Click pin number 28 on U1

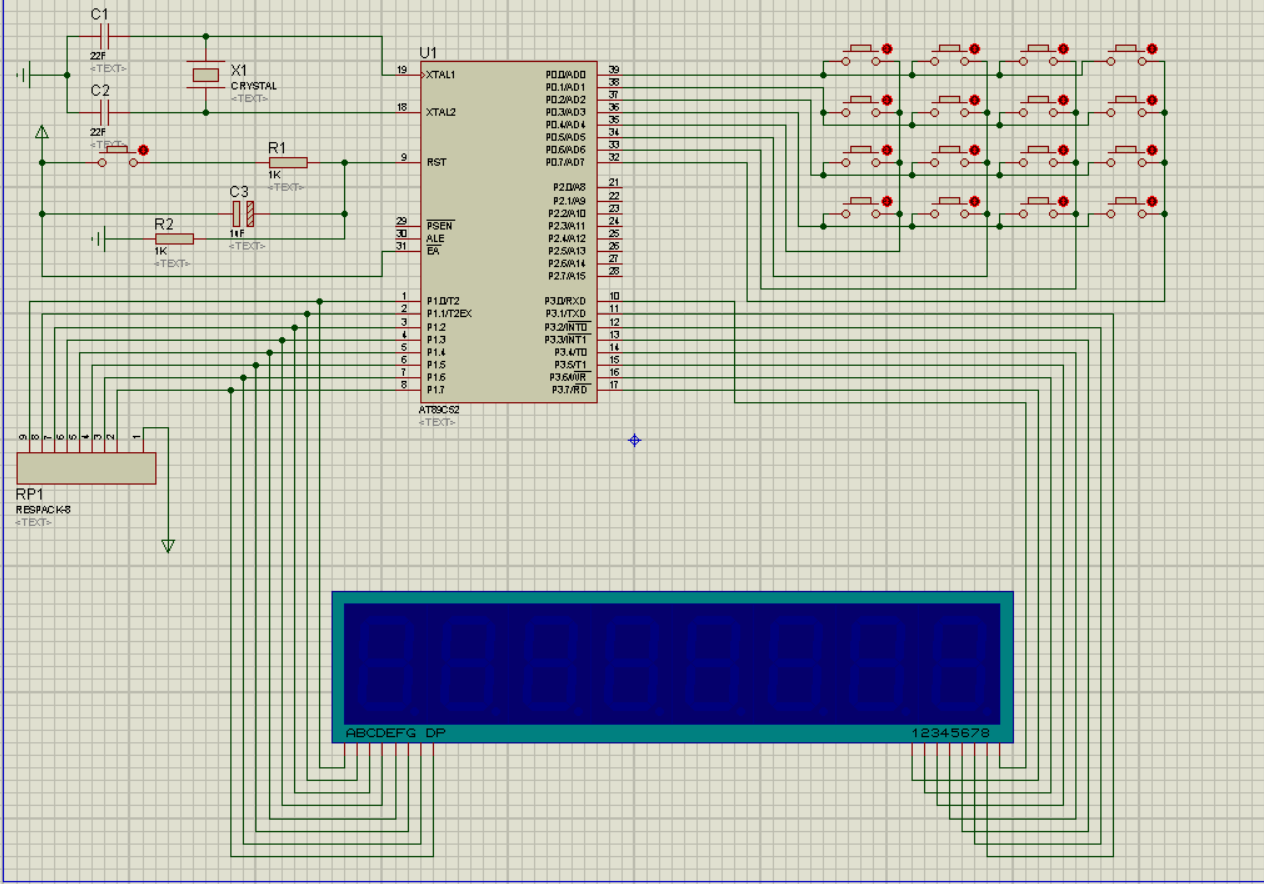tap(614, 271)
